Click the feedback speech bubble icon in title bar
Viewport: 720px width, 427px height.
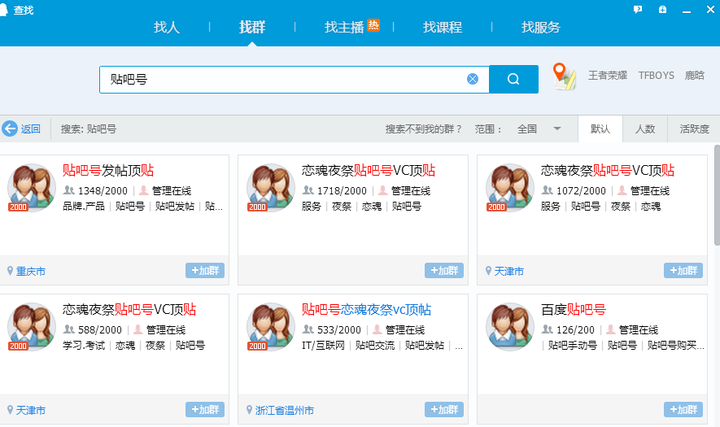click(638, 9)
